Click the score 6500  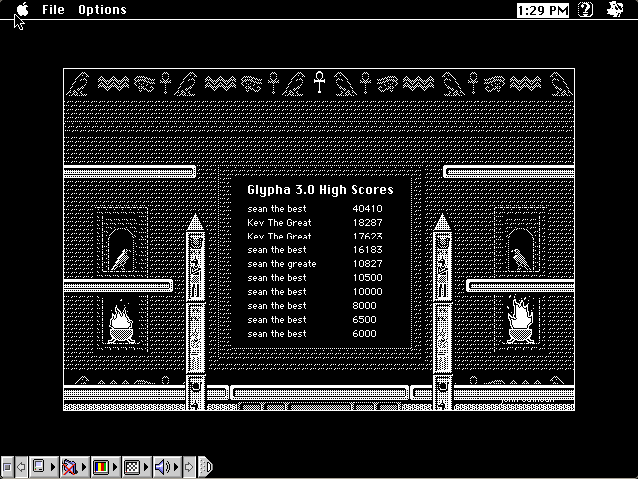click(364, 320)
